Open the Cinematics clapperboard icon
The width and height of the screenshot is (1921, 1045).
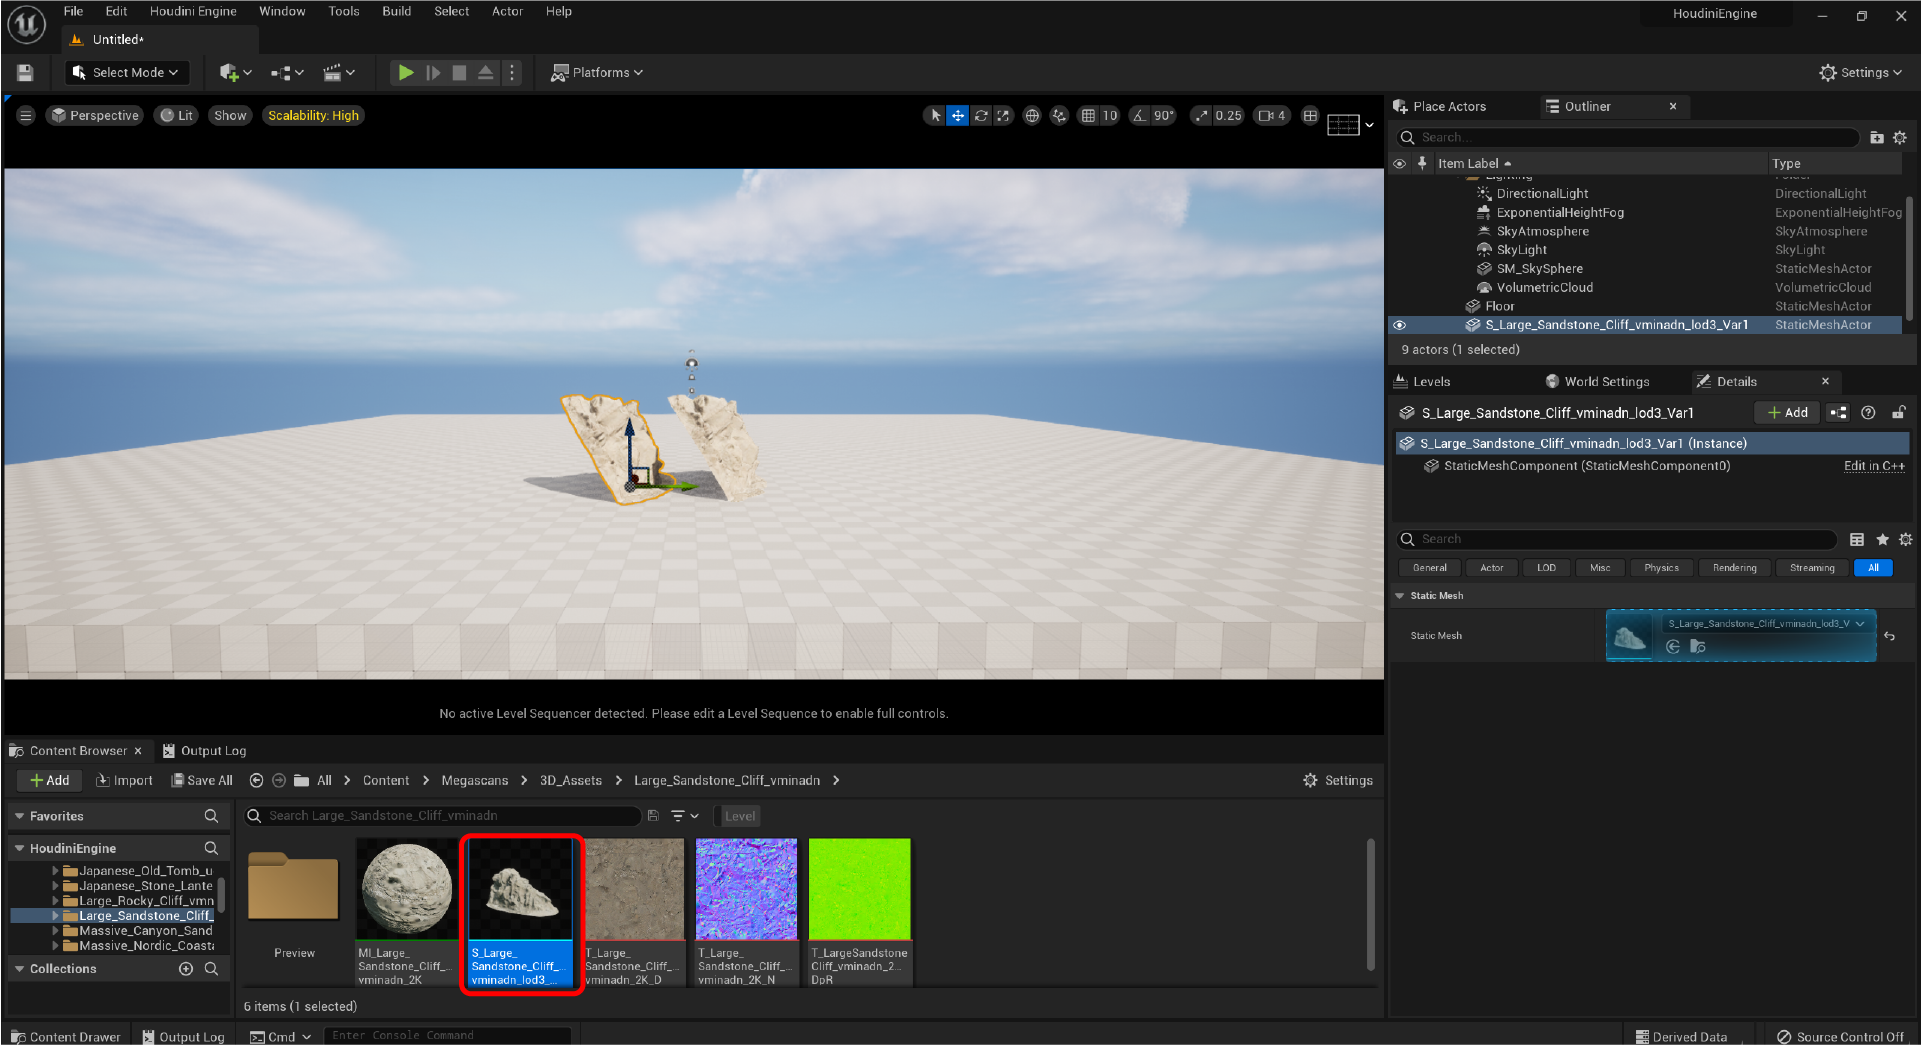[334, 72]
